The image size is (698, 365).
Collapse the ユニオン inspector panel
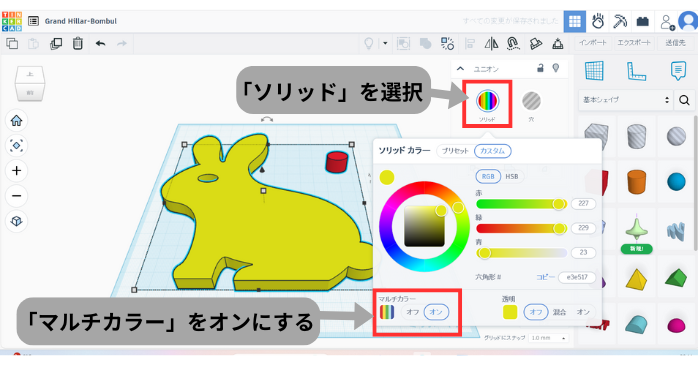[460, 69]
